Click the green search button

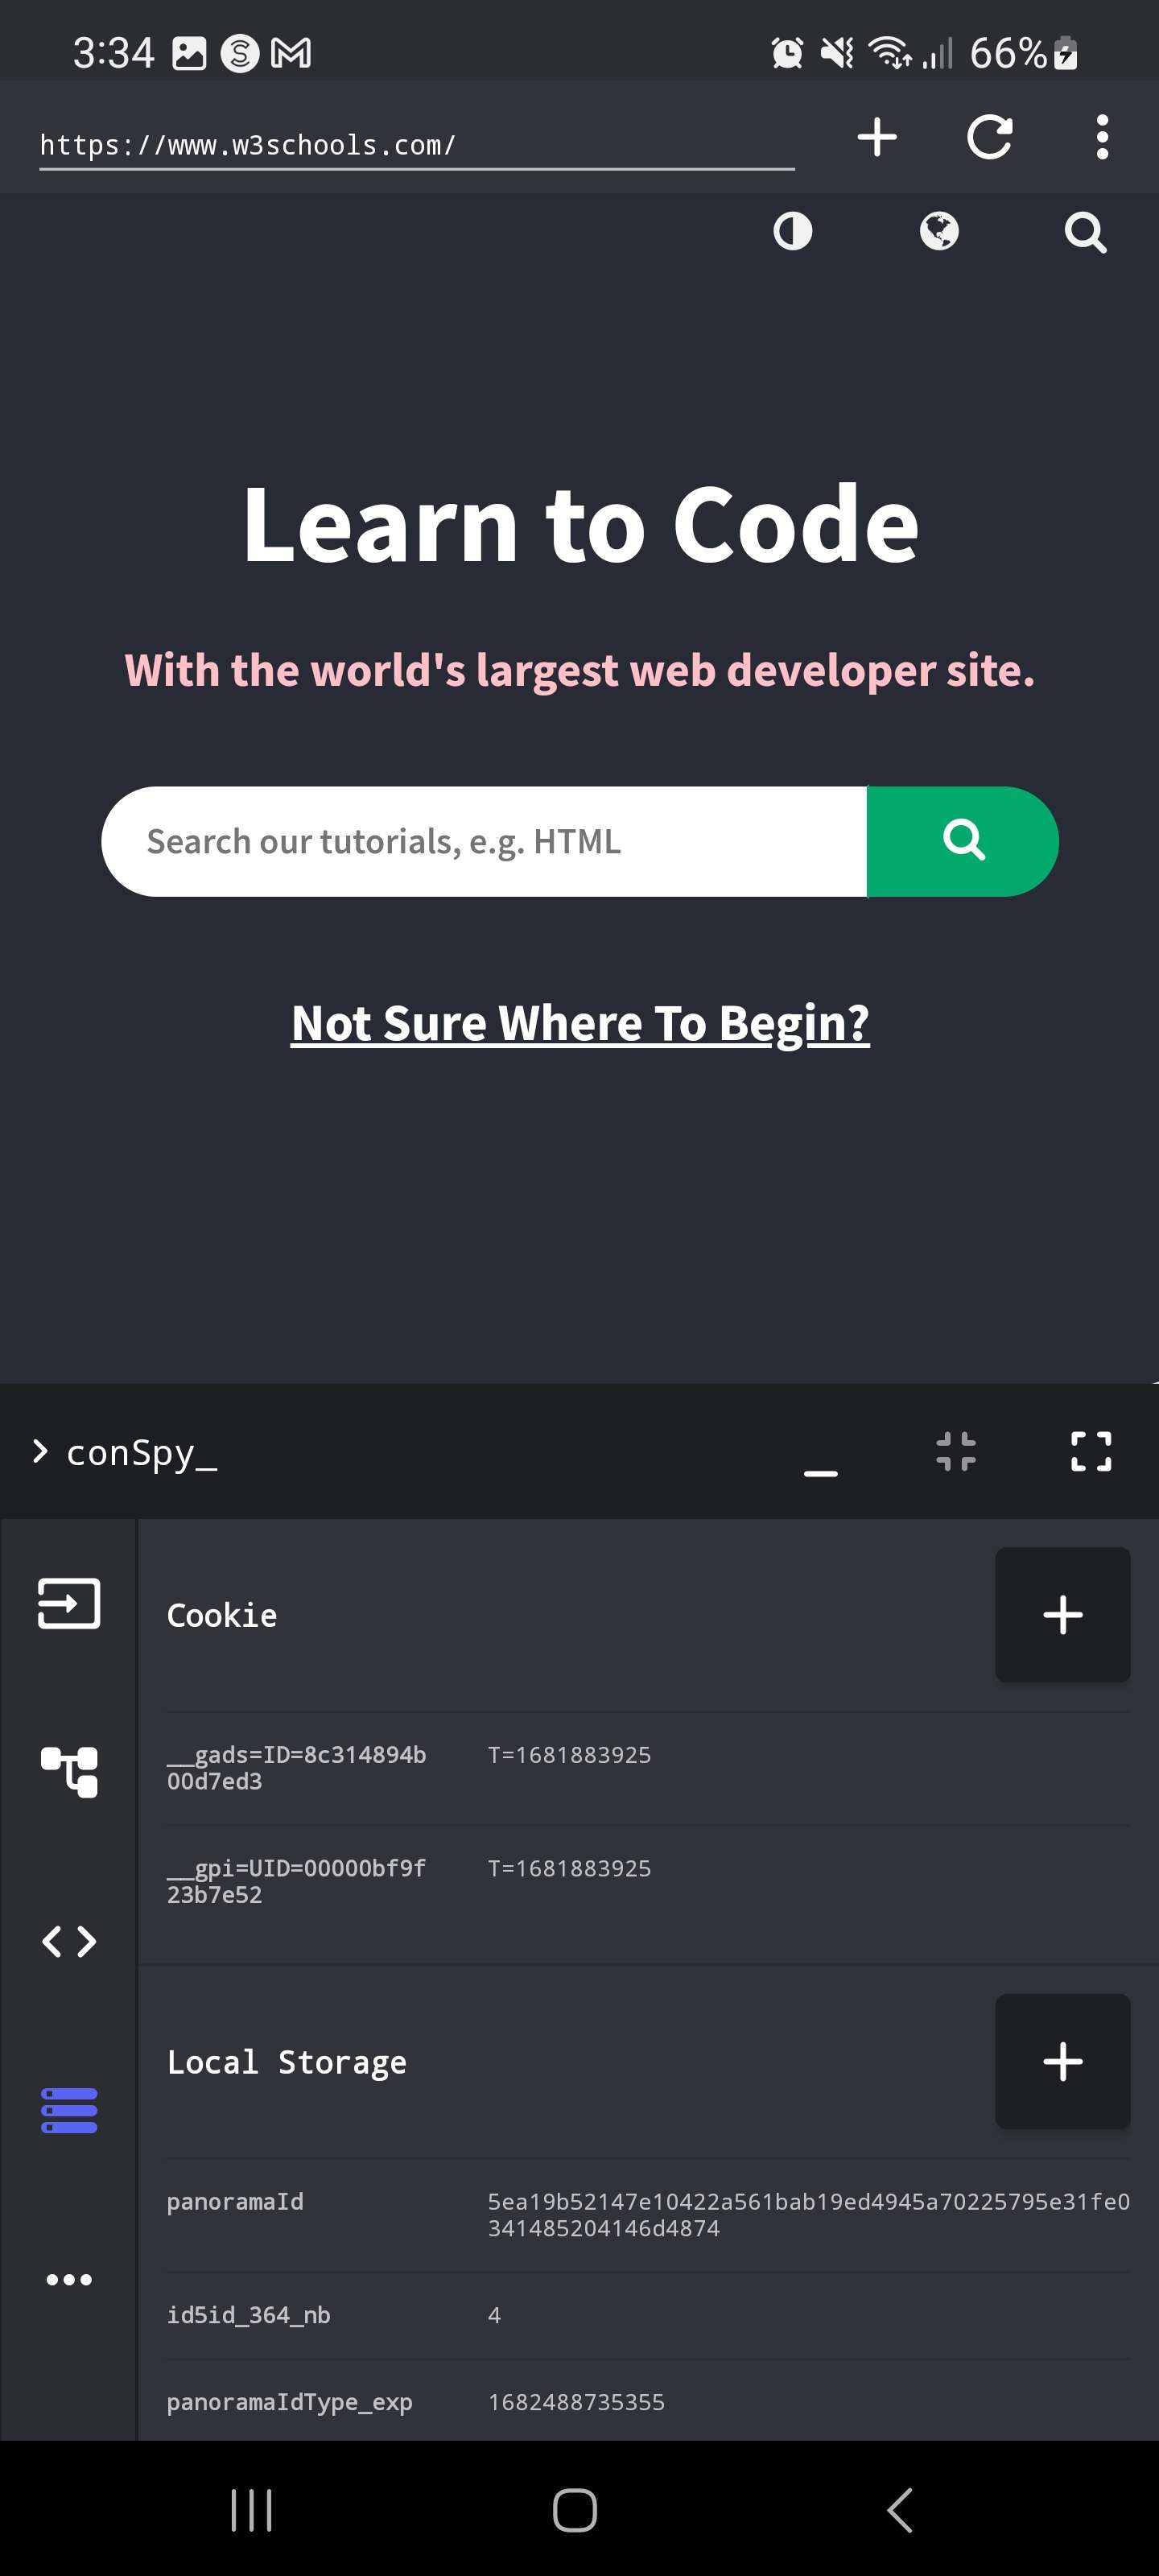(x=962, y=841)
